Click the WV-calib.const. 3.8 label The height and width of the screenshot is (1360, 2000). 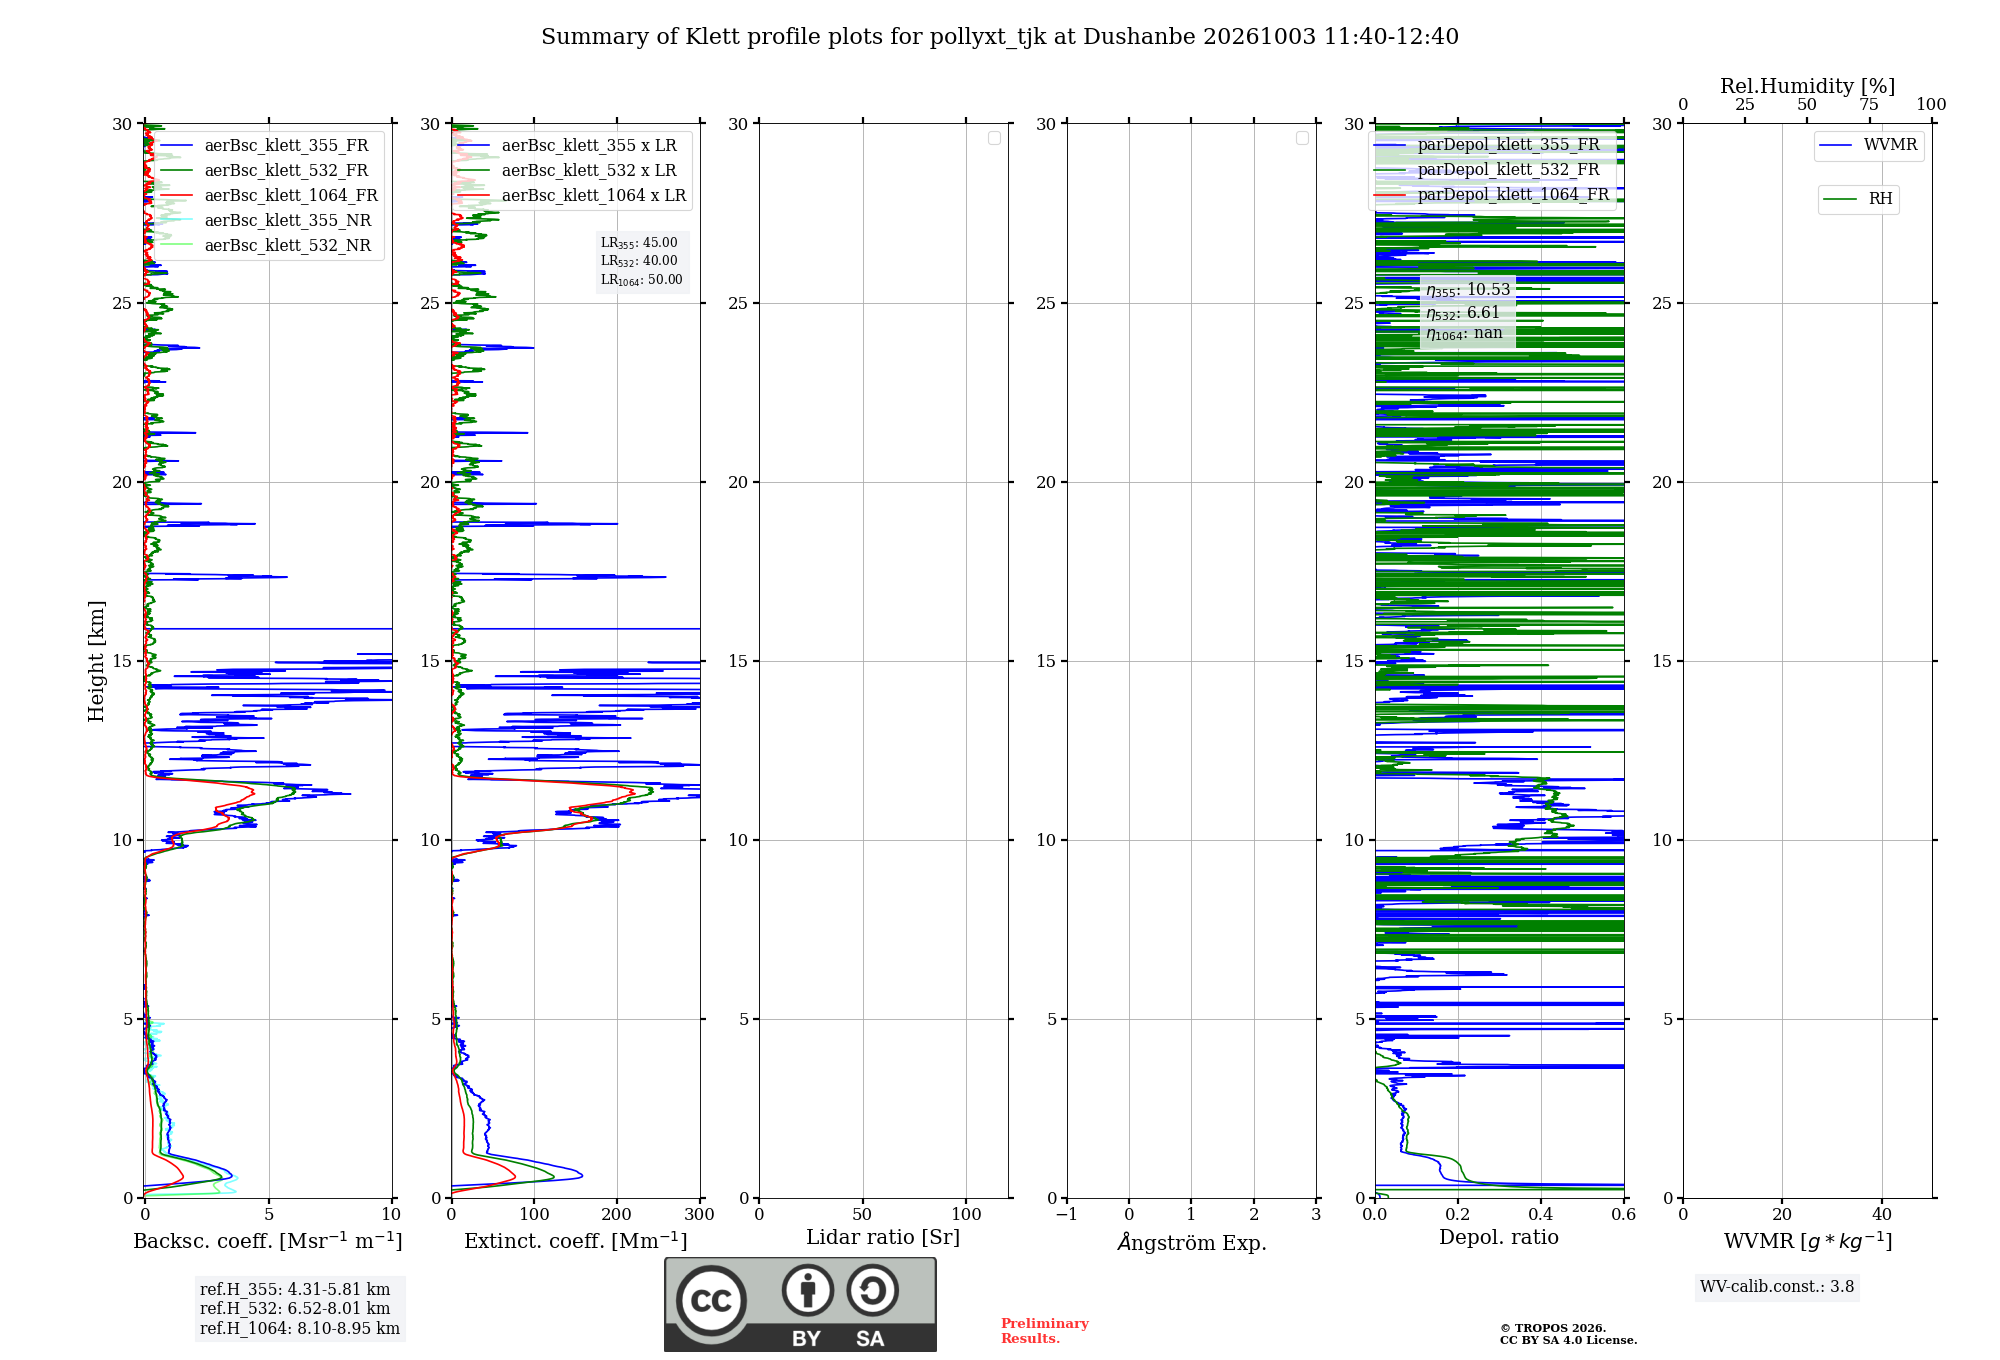click(1777, 1287)
